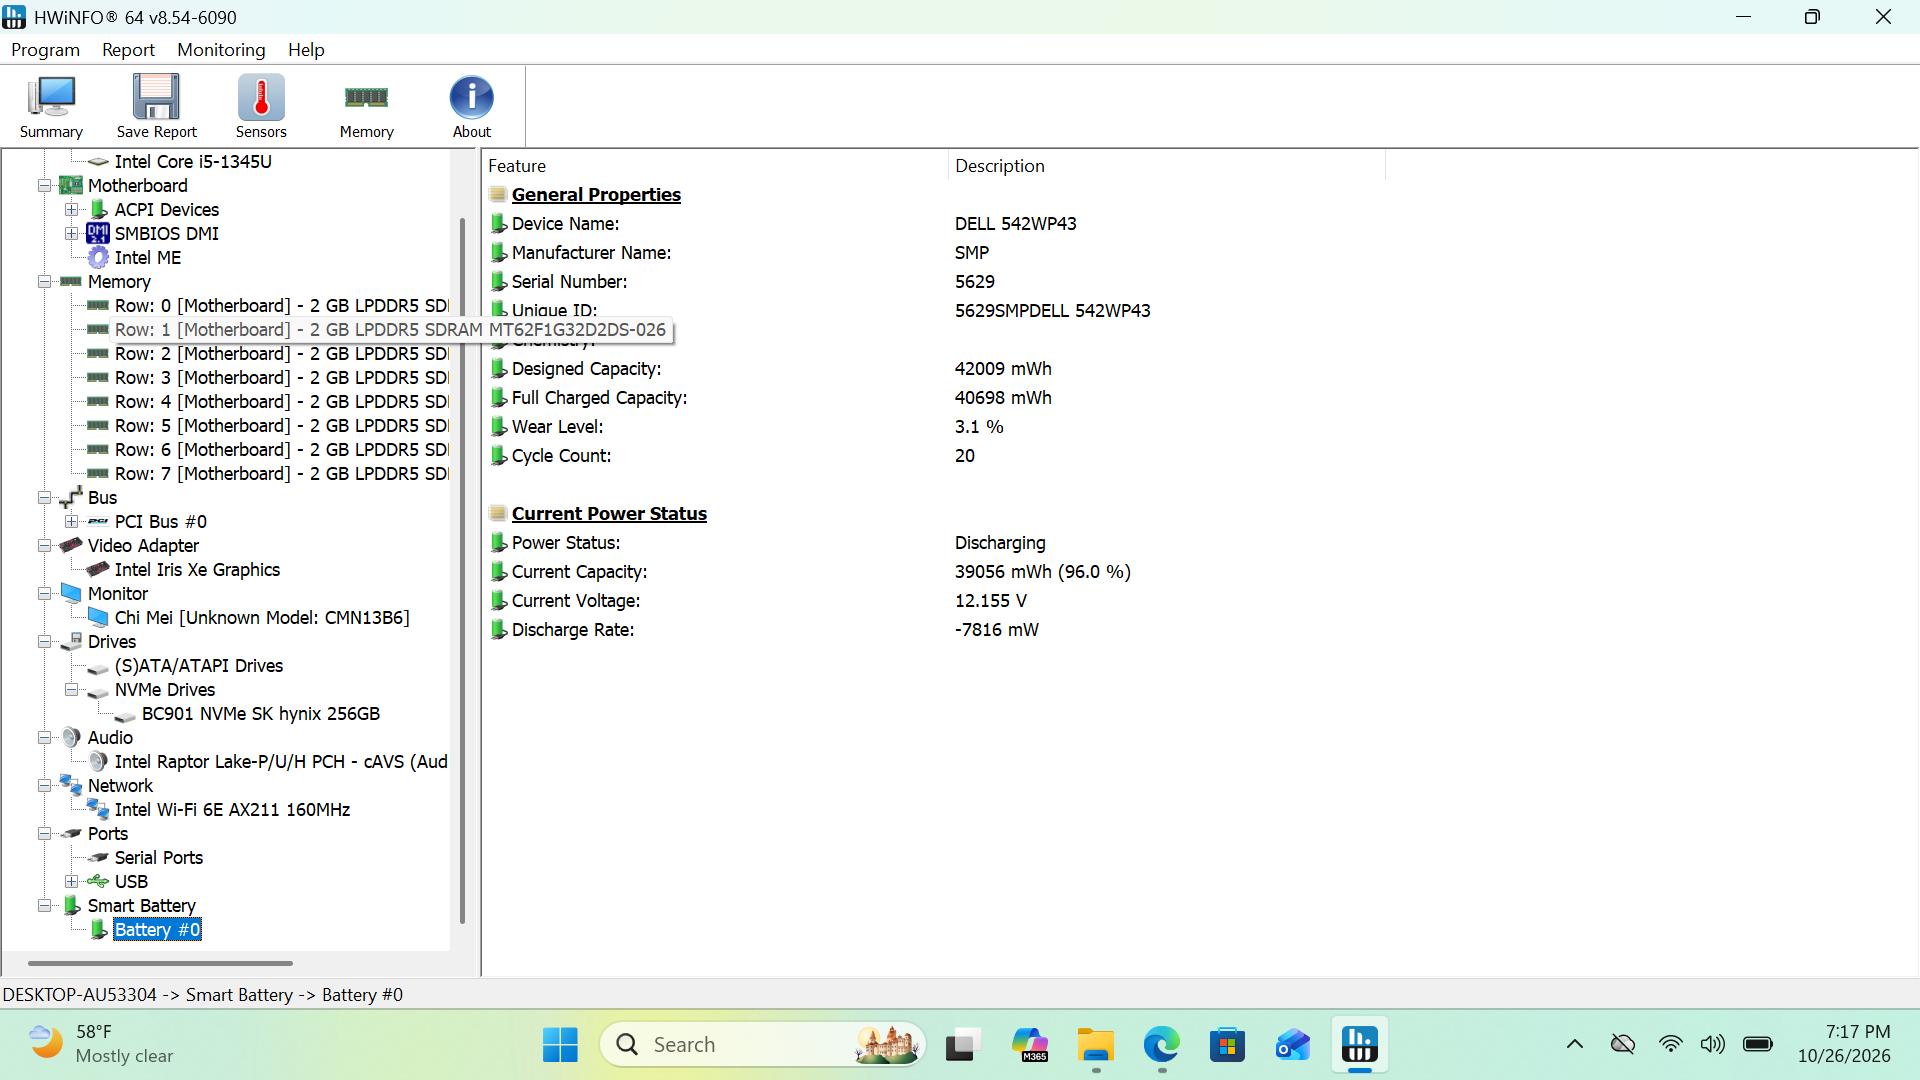The image size is (1920, 1080).
Task: Collapse the Memory tree node
Action: pos(44,282)
